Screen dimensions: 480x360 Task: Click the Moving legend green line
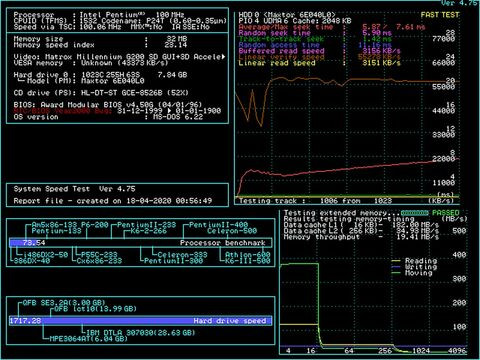[396, 273]
